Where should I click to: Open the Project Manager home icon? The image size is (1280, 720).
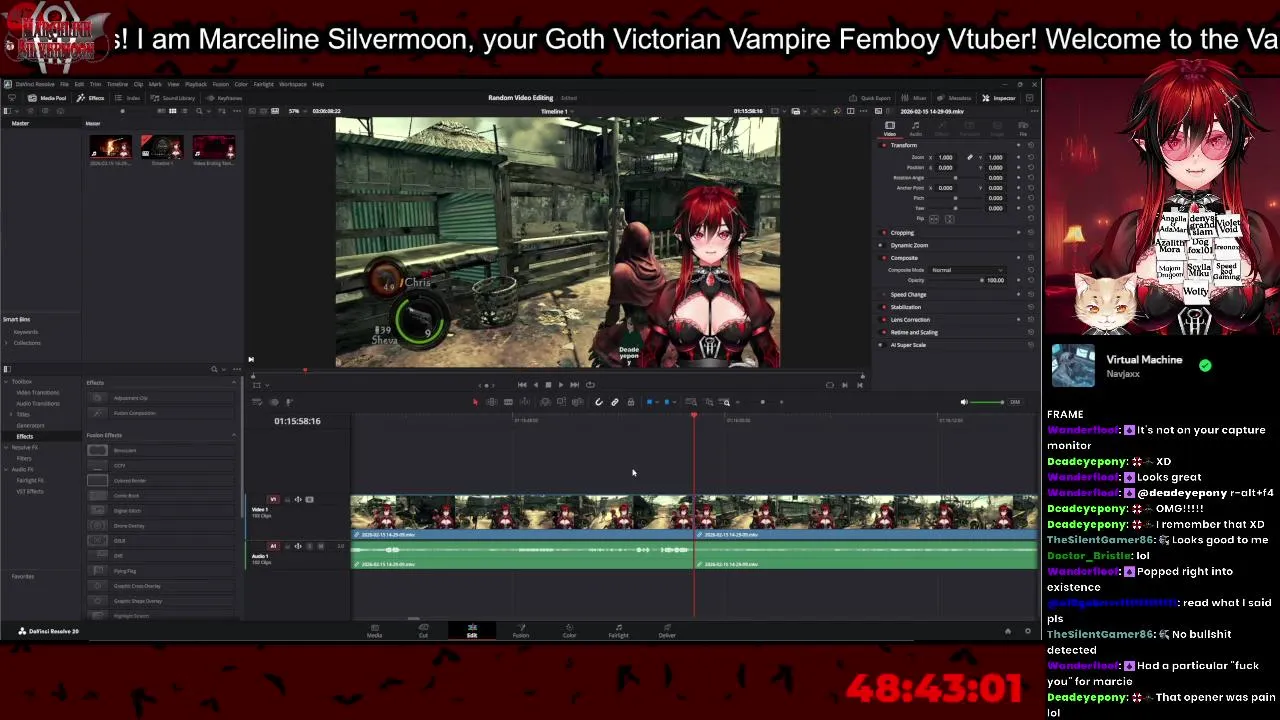pos(1007,631)
